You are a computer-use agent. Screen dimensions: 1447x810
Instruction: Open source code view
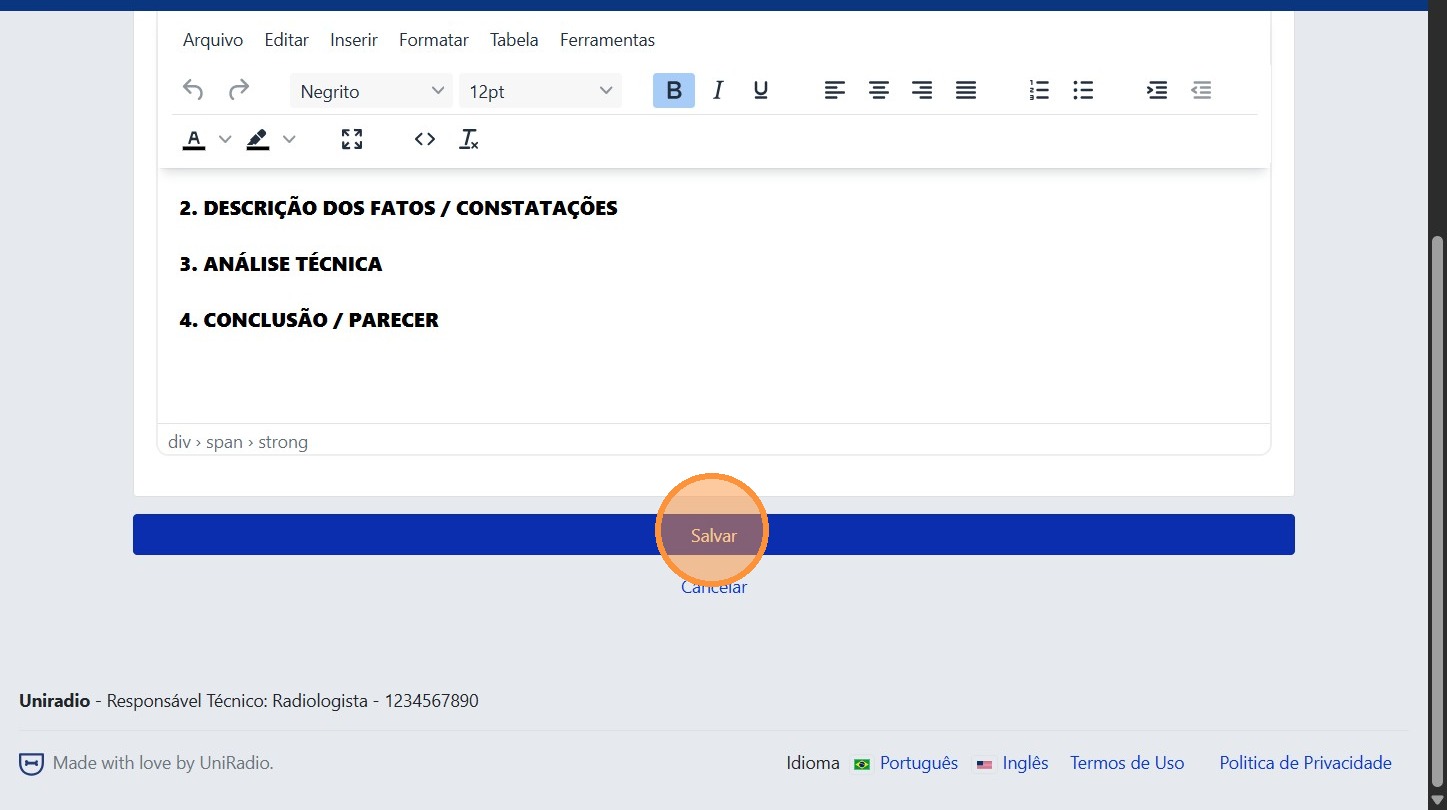click(425, 139)
